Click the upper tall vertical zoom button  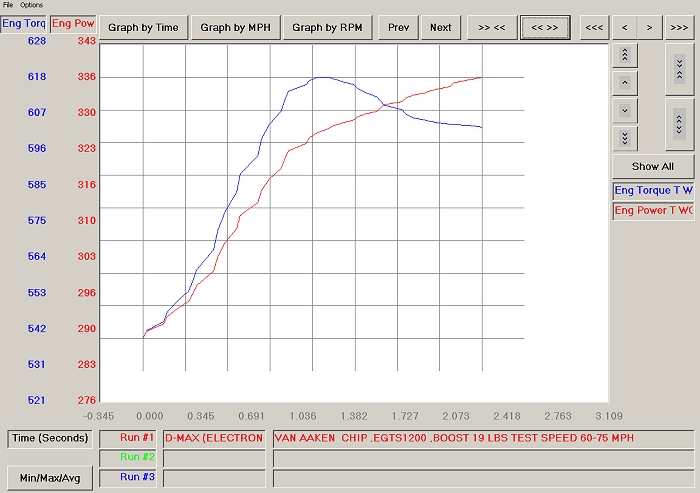tap(679, 69)
